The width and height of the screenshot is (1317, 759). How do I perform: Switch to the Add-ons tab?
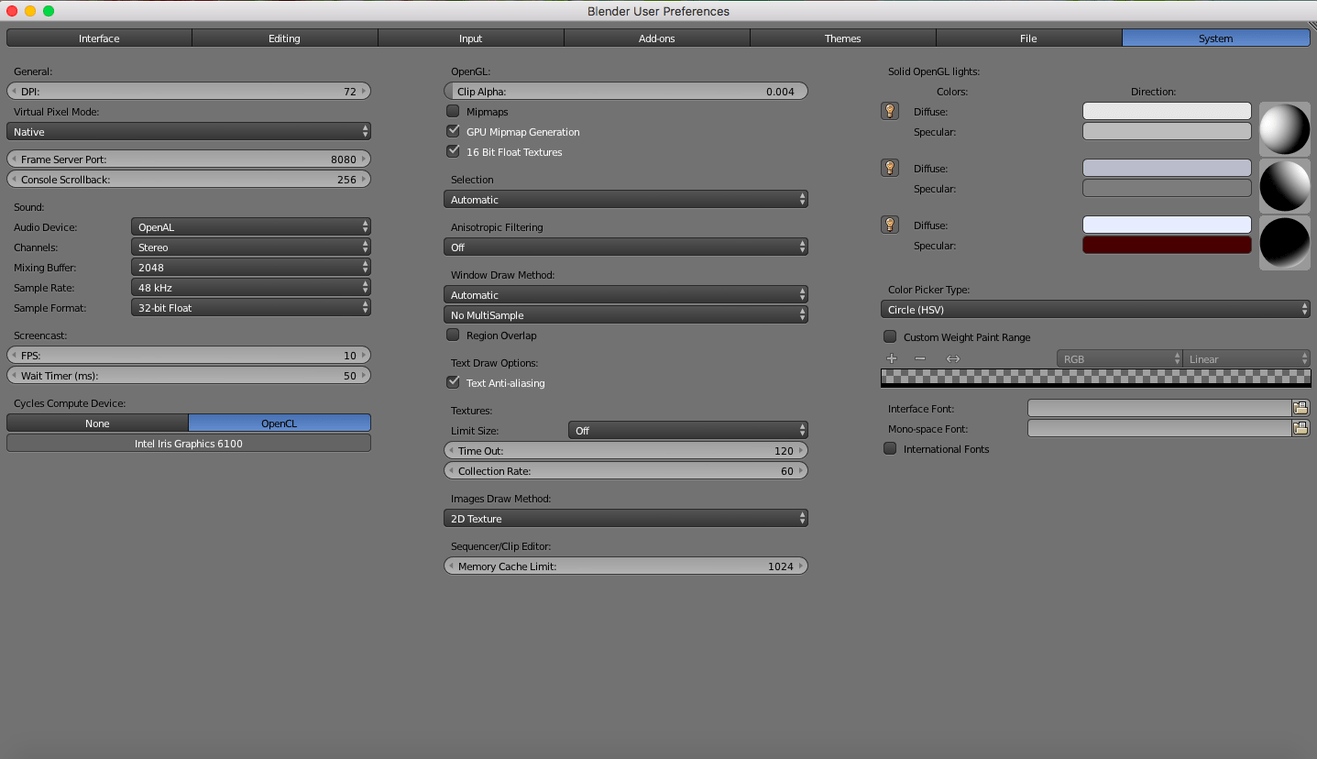657,38
